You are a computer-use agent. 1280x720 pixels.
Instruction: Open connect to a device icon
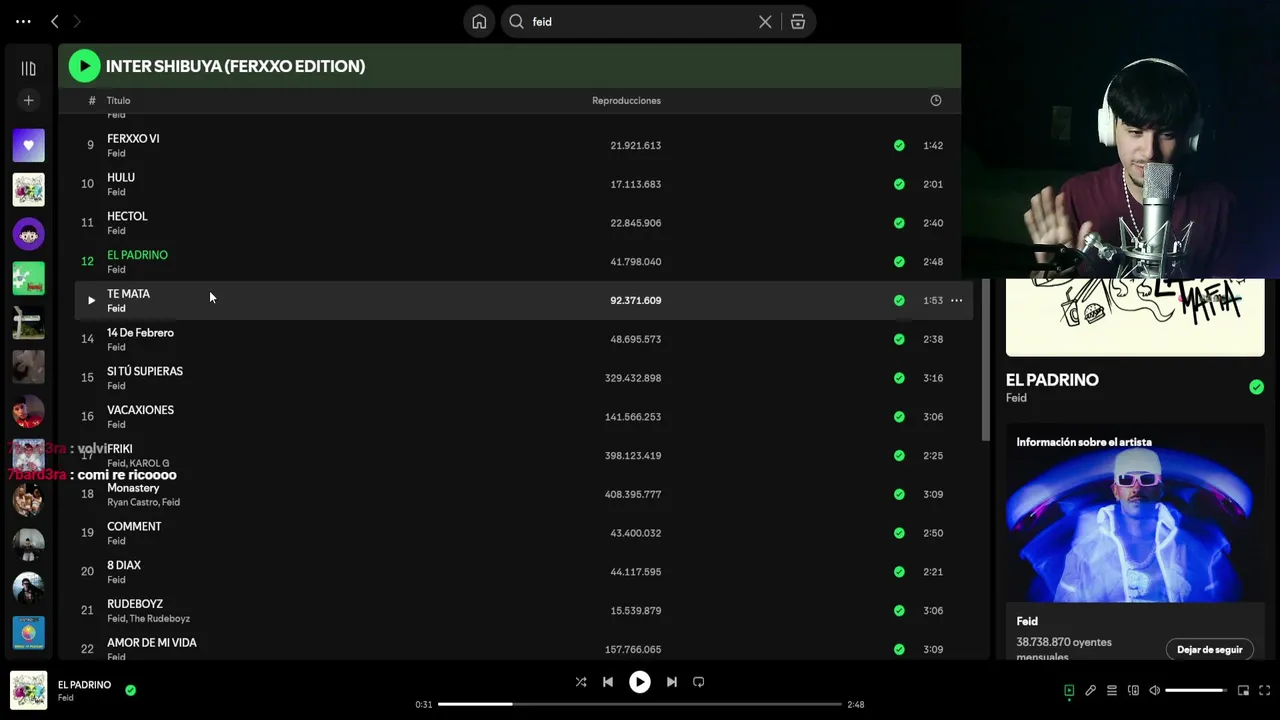1133,690
